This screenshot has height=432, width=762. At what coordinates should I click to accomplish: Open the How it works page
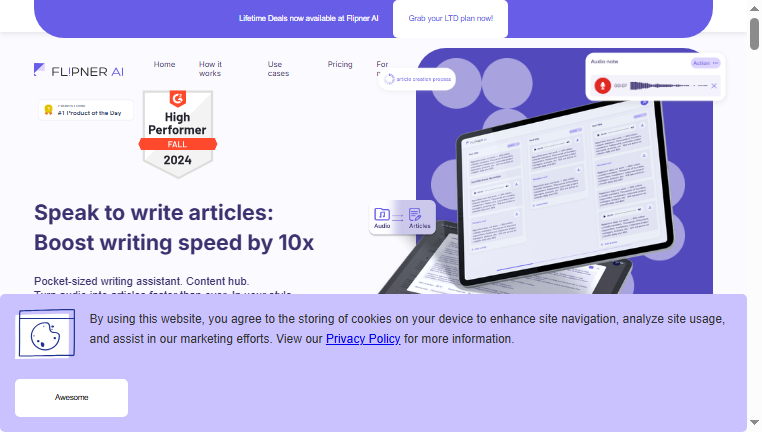(x=210, y=69)
